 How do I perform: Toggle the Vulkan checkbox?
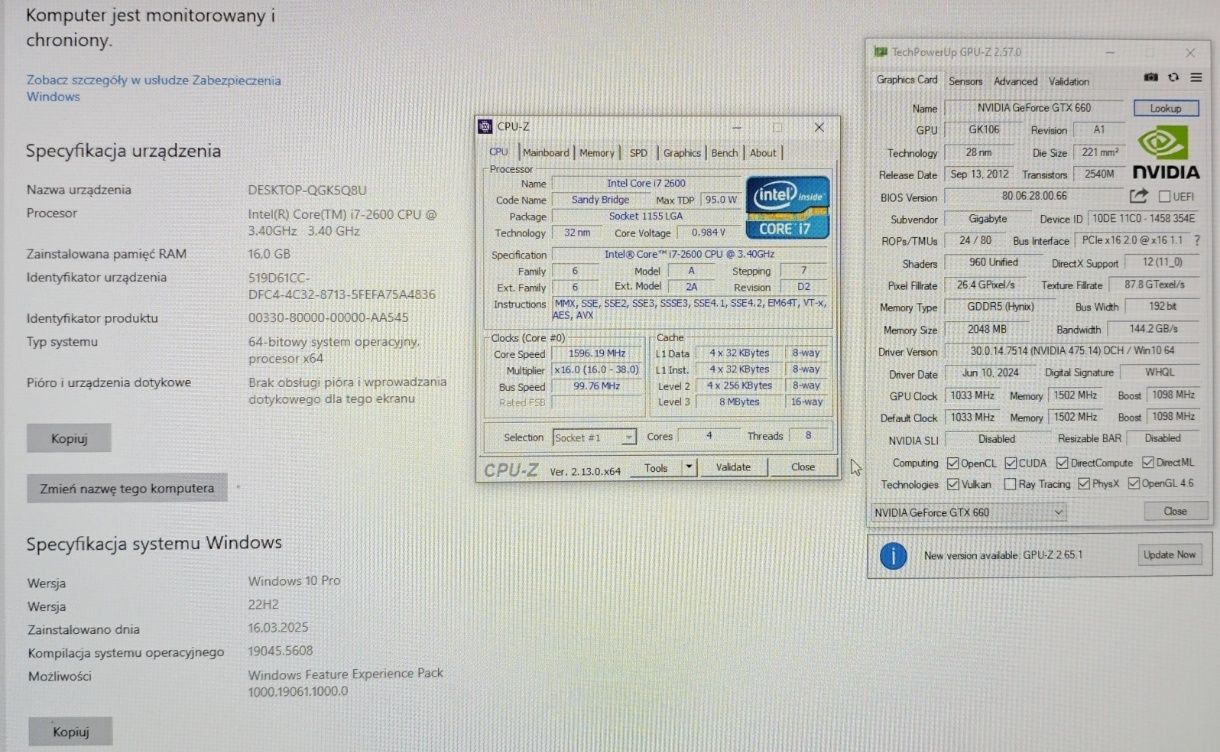point(951,484)
